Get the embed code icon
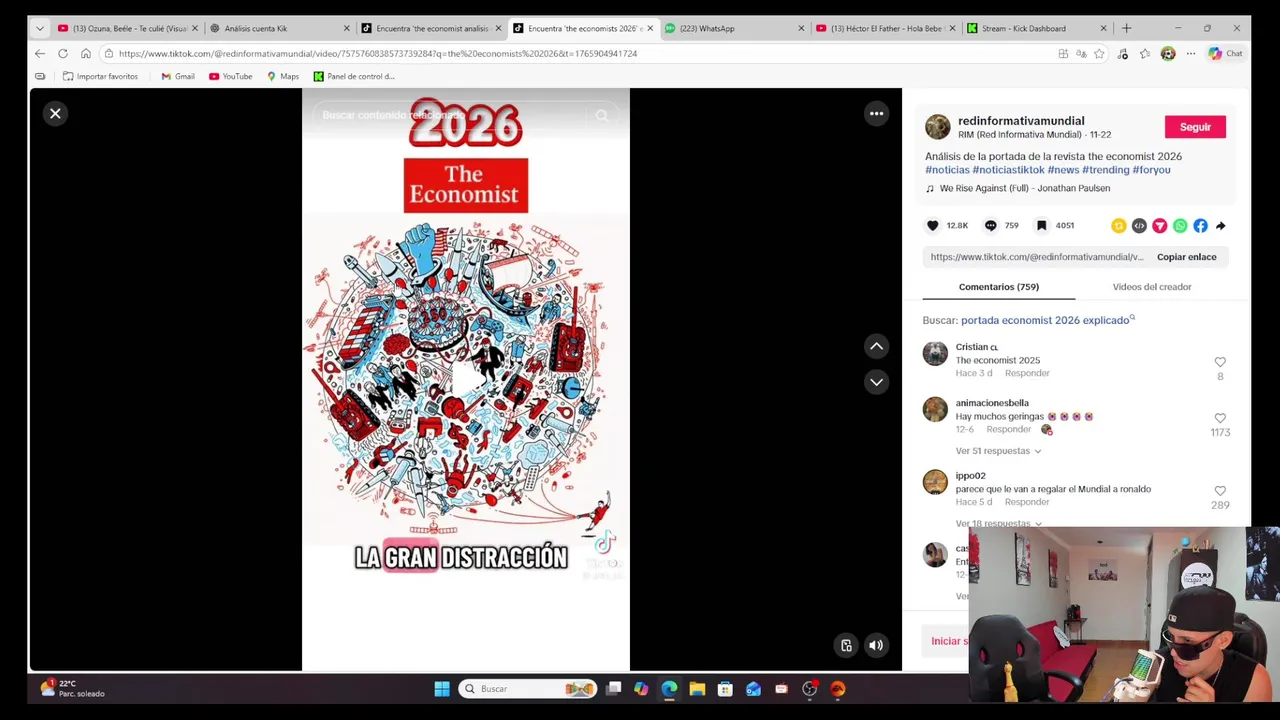 pos(1139,226)
